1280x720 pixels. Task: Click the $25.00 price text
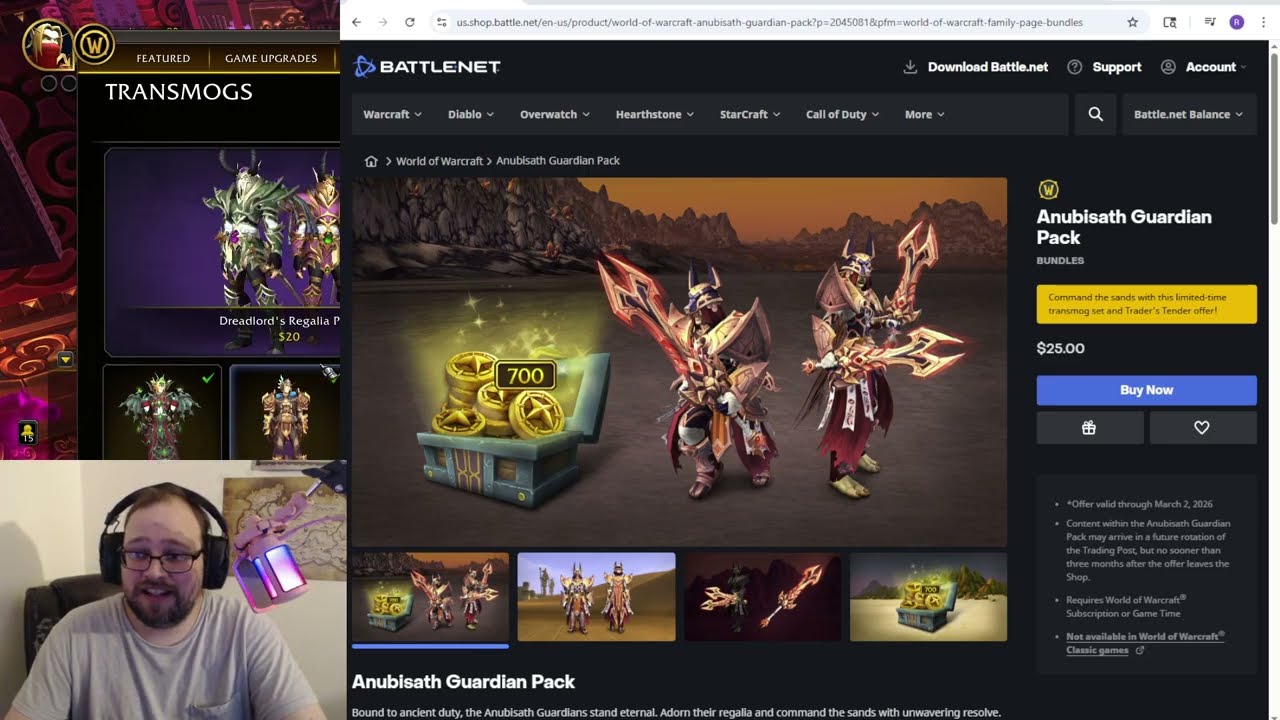(1060, 348)
